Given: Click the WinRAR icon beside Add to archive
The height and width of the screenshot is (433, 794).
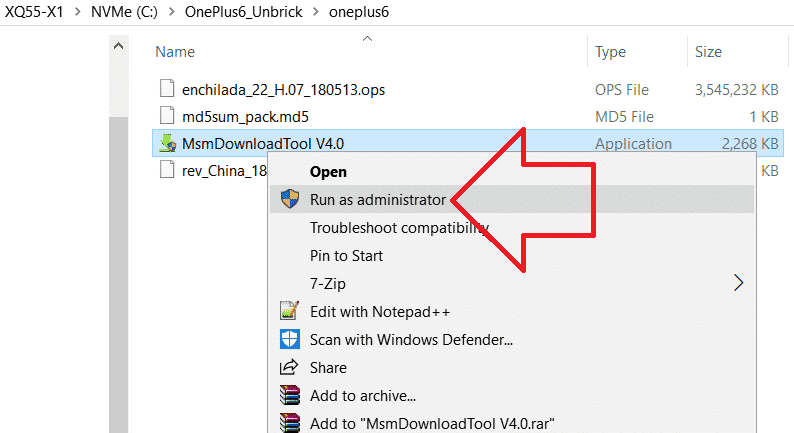Looking at the screenshot, I should (290, 395).
